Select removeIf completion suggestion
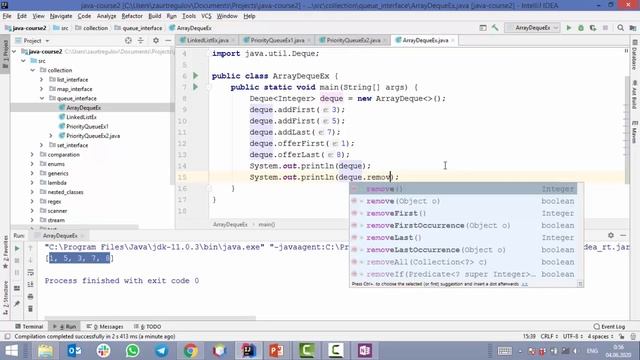 [464, 274]
